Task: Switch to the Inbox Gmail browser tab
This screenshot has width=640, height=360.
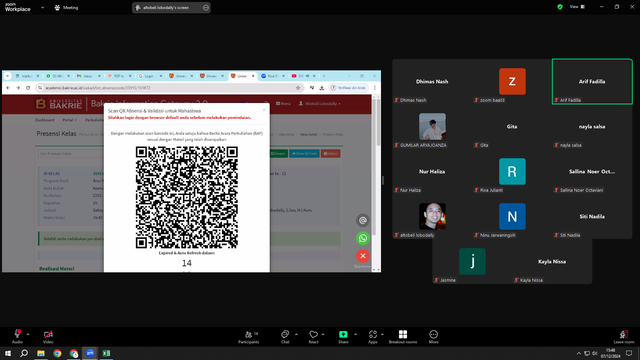Action: 88,76
